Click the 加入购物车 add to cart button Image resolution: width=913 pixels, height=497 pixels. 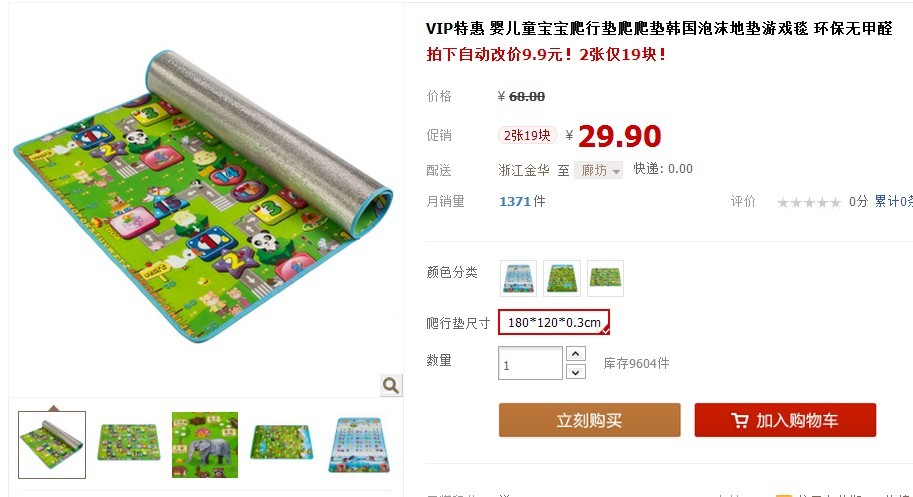click(785, 420)
